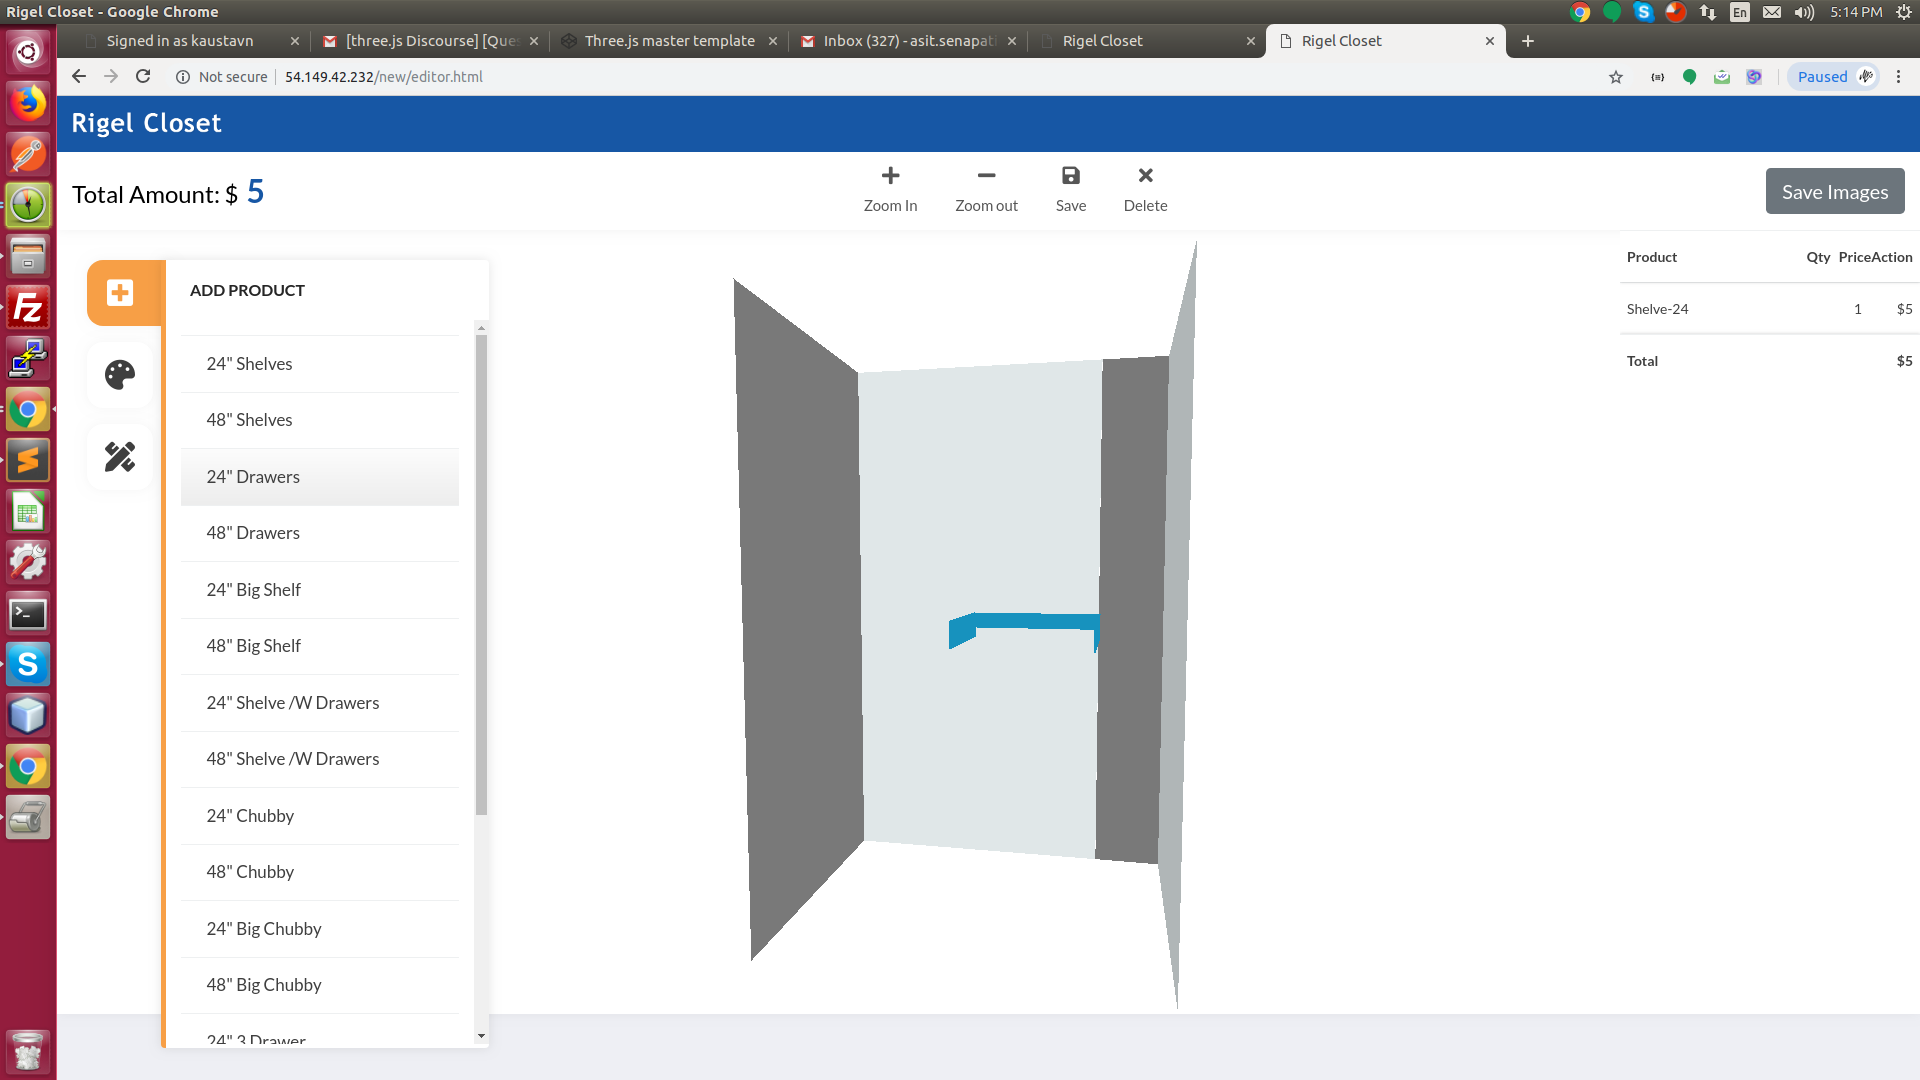Select the 48" Drawers product

click(x=320, y=533)
